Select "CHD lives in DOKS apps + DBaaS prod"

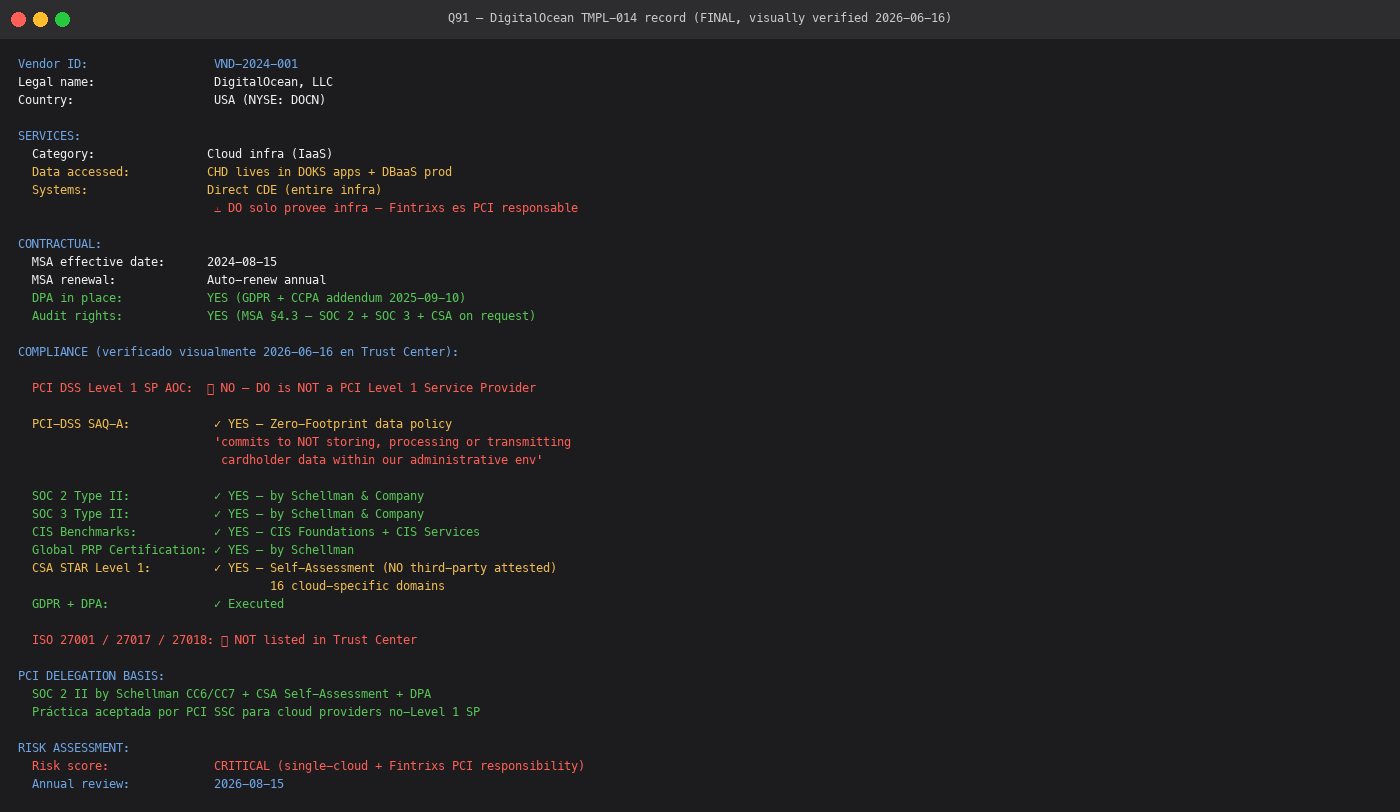tap(329, 172)
